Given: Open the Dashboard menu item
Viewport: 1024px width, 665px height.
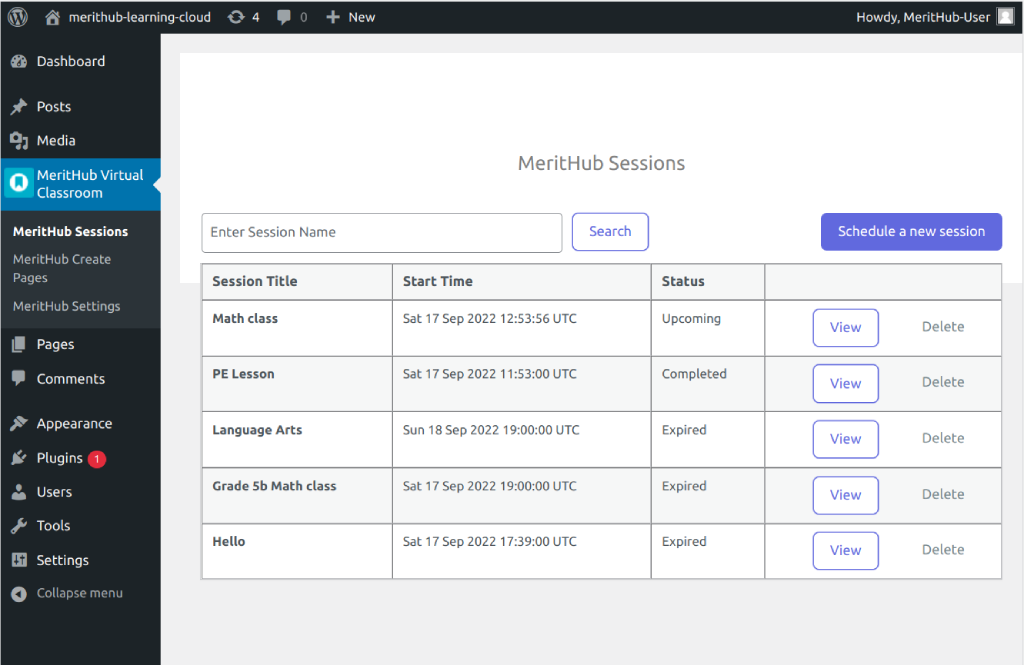Looking at the screenshot, I should (x=71, y=61).
